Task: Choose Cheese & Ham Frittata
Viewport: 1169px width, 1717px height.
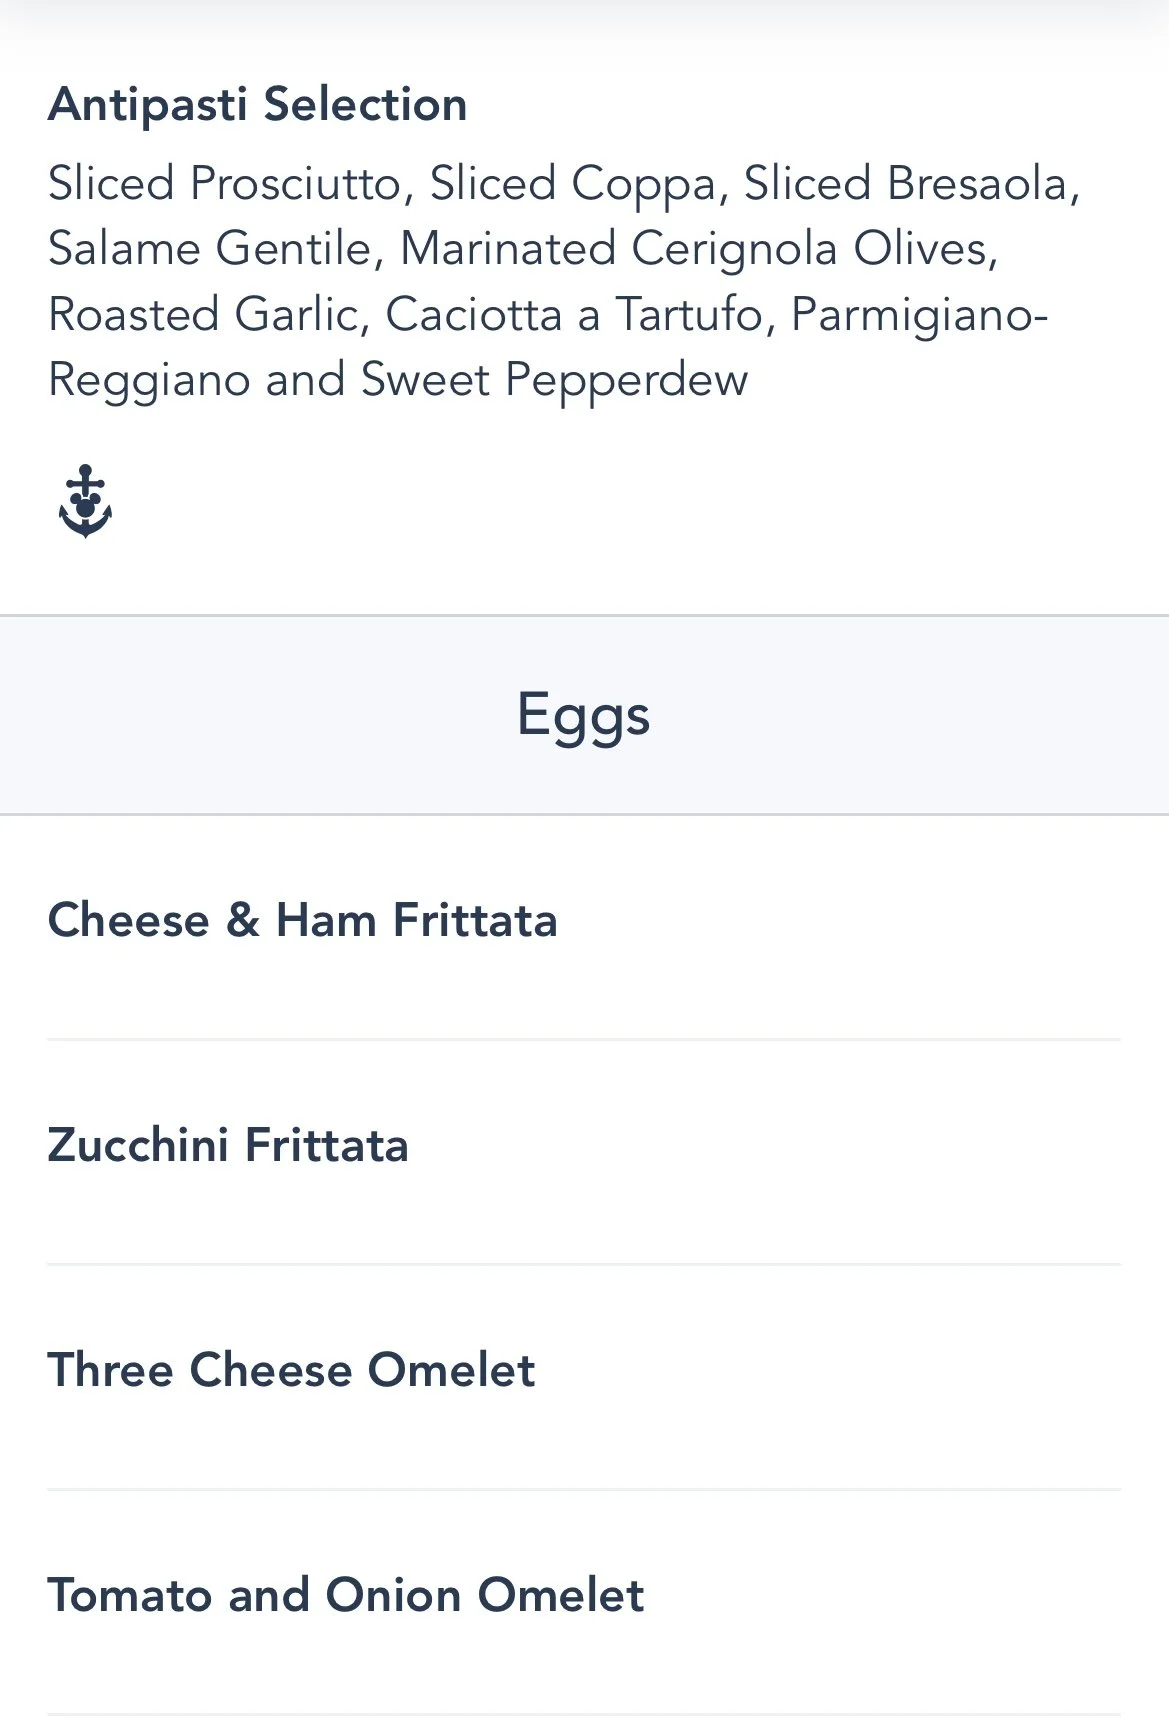Action: pyautogui.click(x=303, y=920)
